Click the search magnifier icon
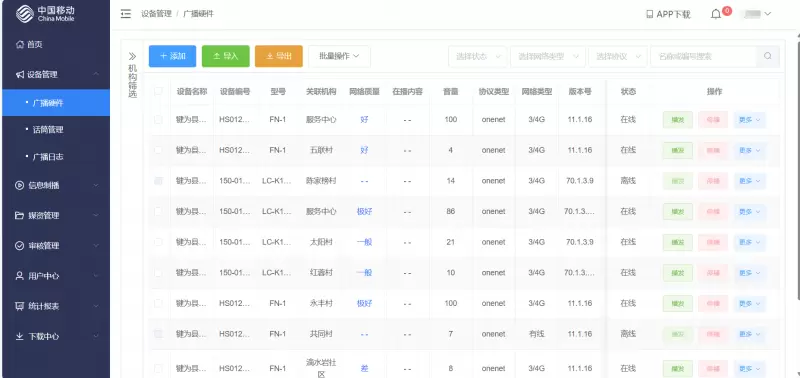Screen dimensions: 800x378 point(768,56)
